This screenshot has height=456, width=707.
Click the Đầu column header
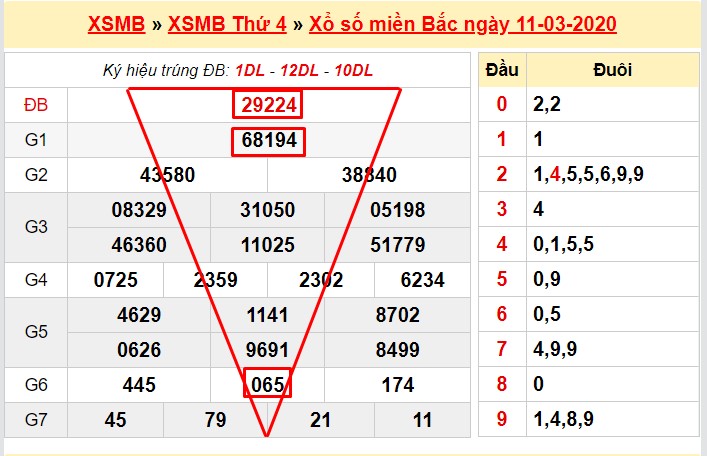point(502,70)
